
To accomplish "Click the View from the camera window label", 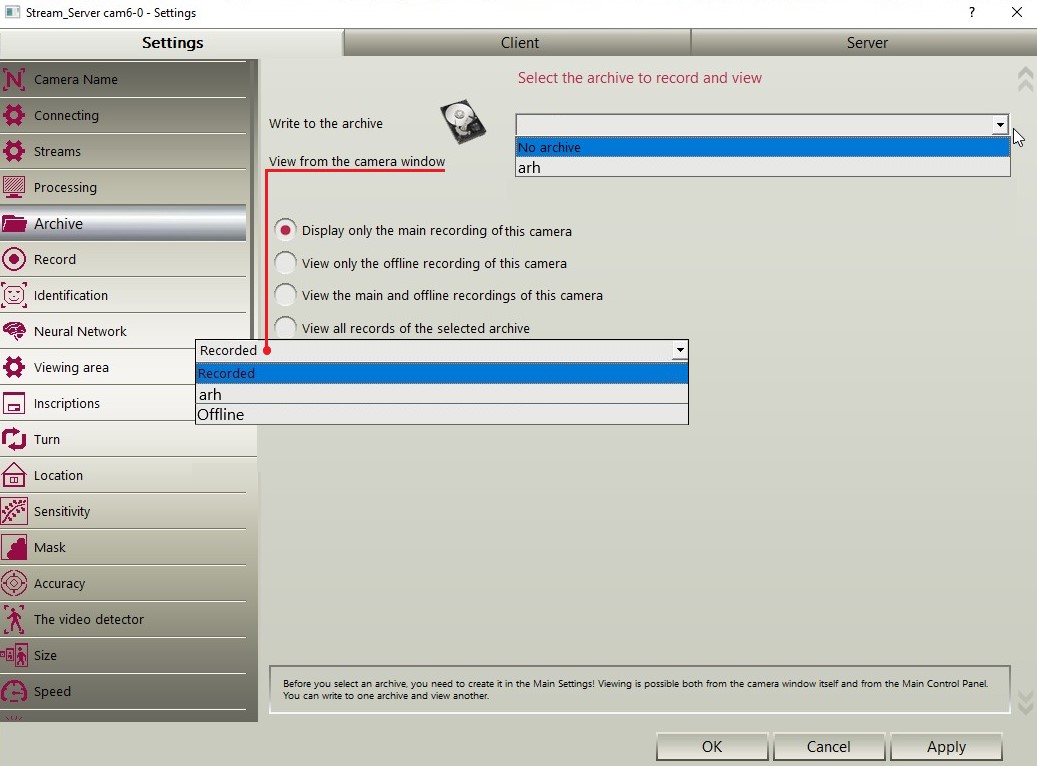I will (356, 161).
